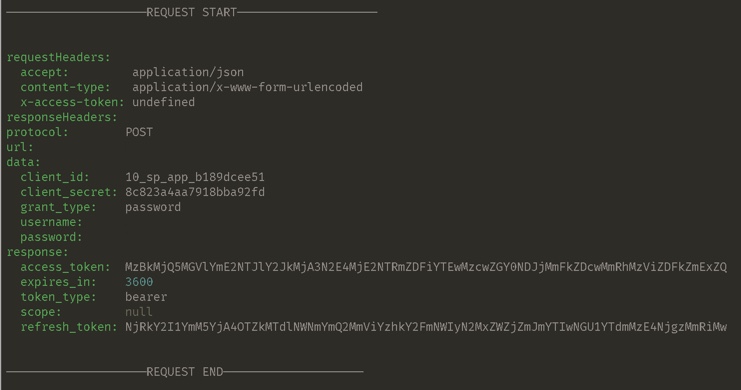Image resolution: width=741 pixels, height=390 pixels.
Task: Click the data key label
Action: pyautogui.click(x=23, y=162)
